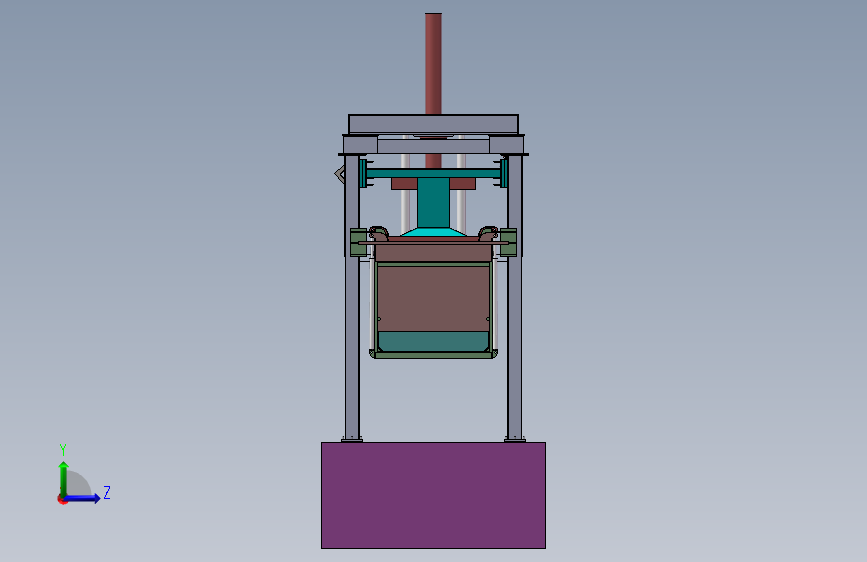The height and width of the screenshot is (562, 867).
Task: Select the left gray support column
Action: 352,298
